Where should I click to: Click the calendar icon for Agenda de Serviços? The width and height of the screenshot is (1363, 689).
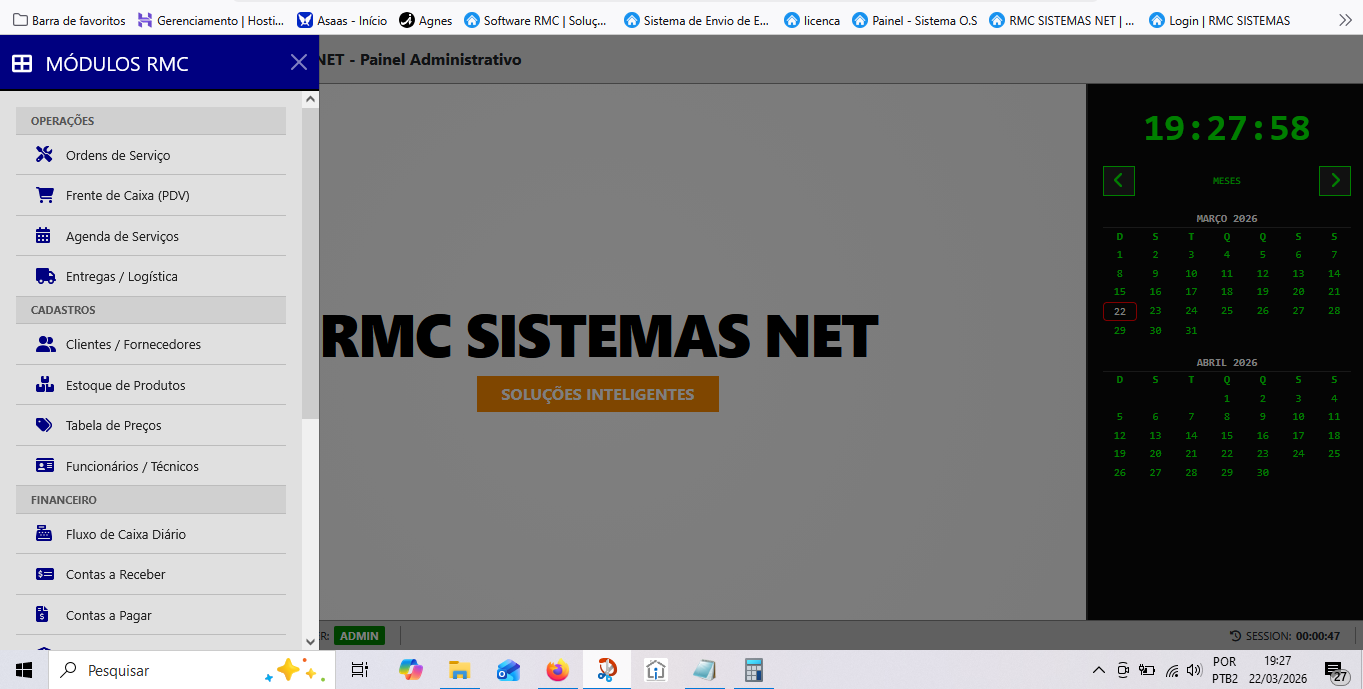44,236
